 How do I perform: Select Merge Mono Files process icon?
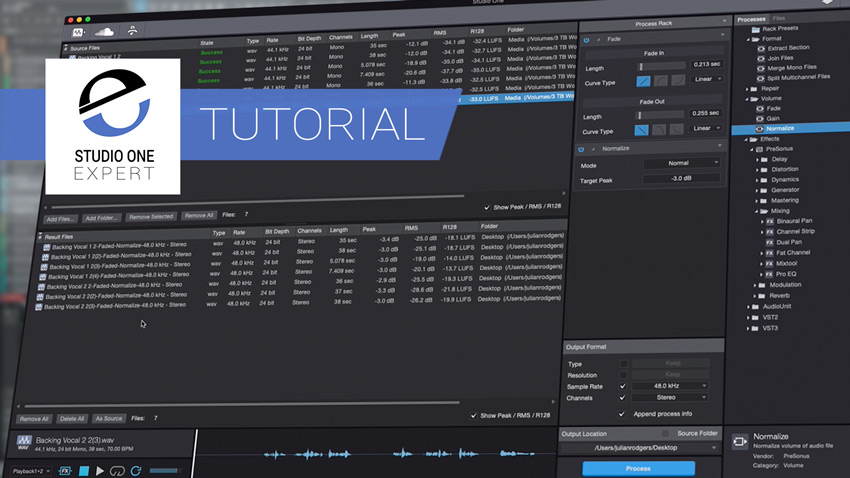pos(761,68)
